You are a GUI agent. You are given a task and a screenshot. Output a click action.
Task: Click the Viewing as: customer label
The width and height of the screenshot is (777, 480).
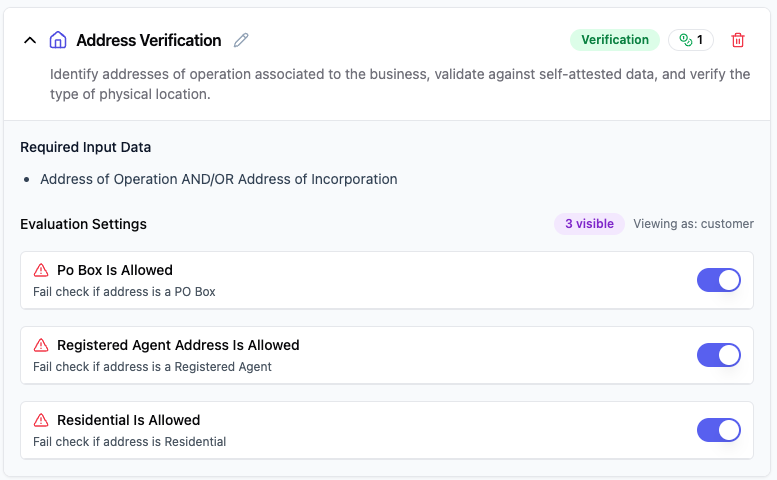tap(693, 224)
